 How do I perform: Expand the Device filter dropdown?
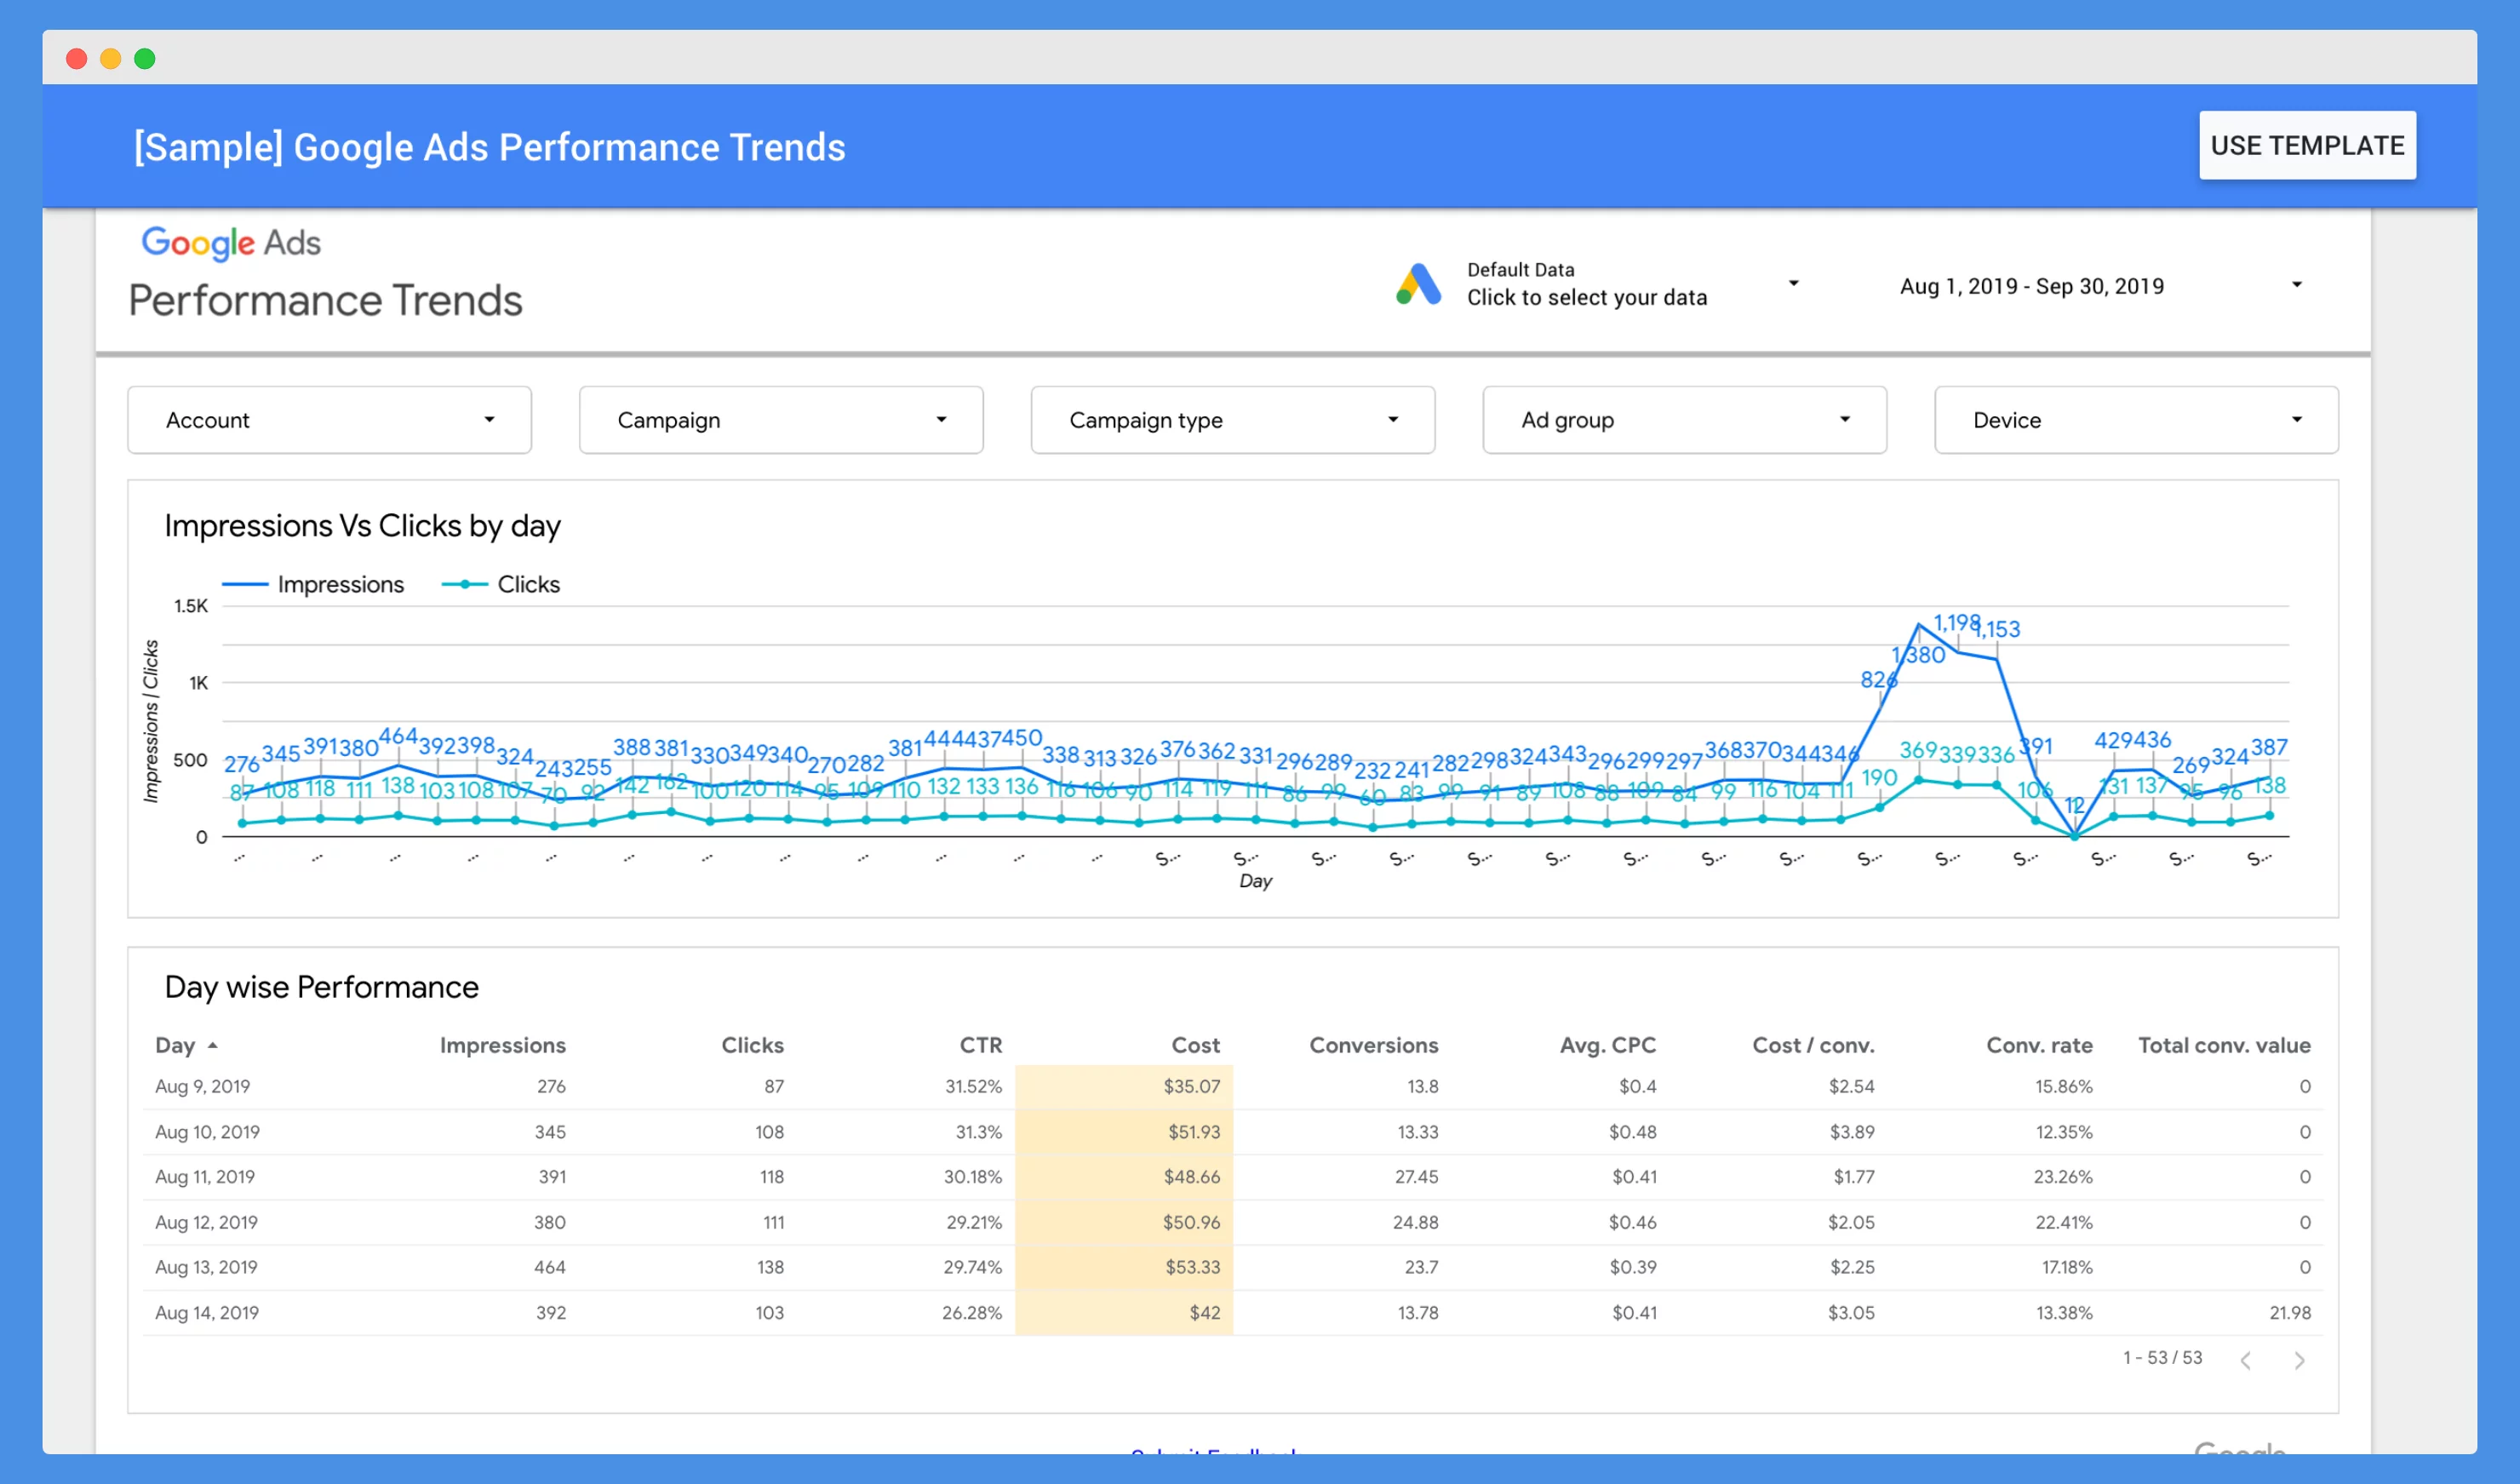tap(2136, 420)
